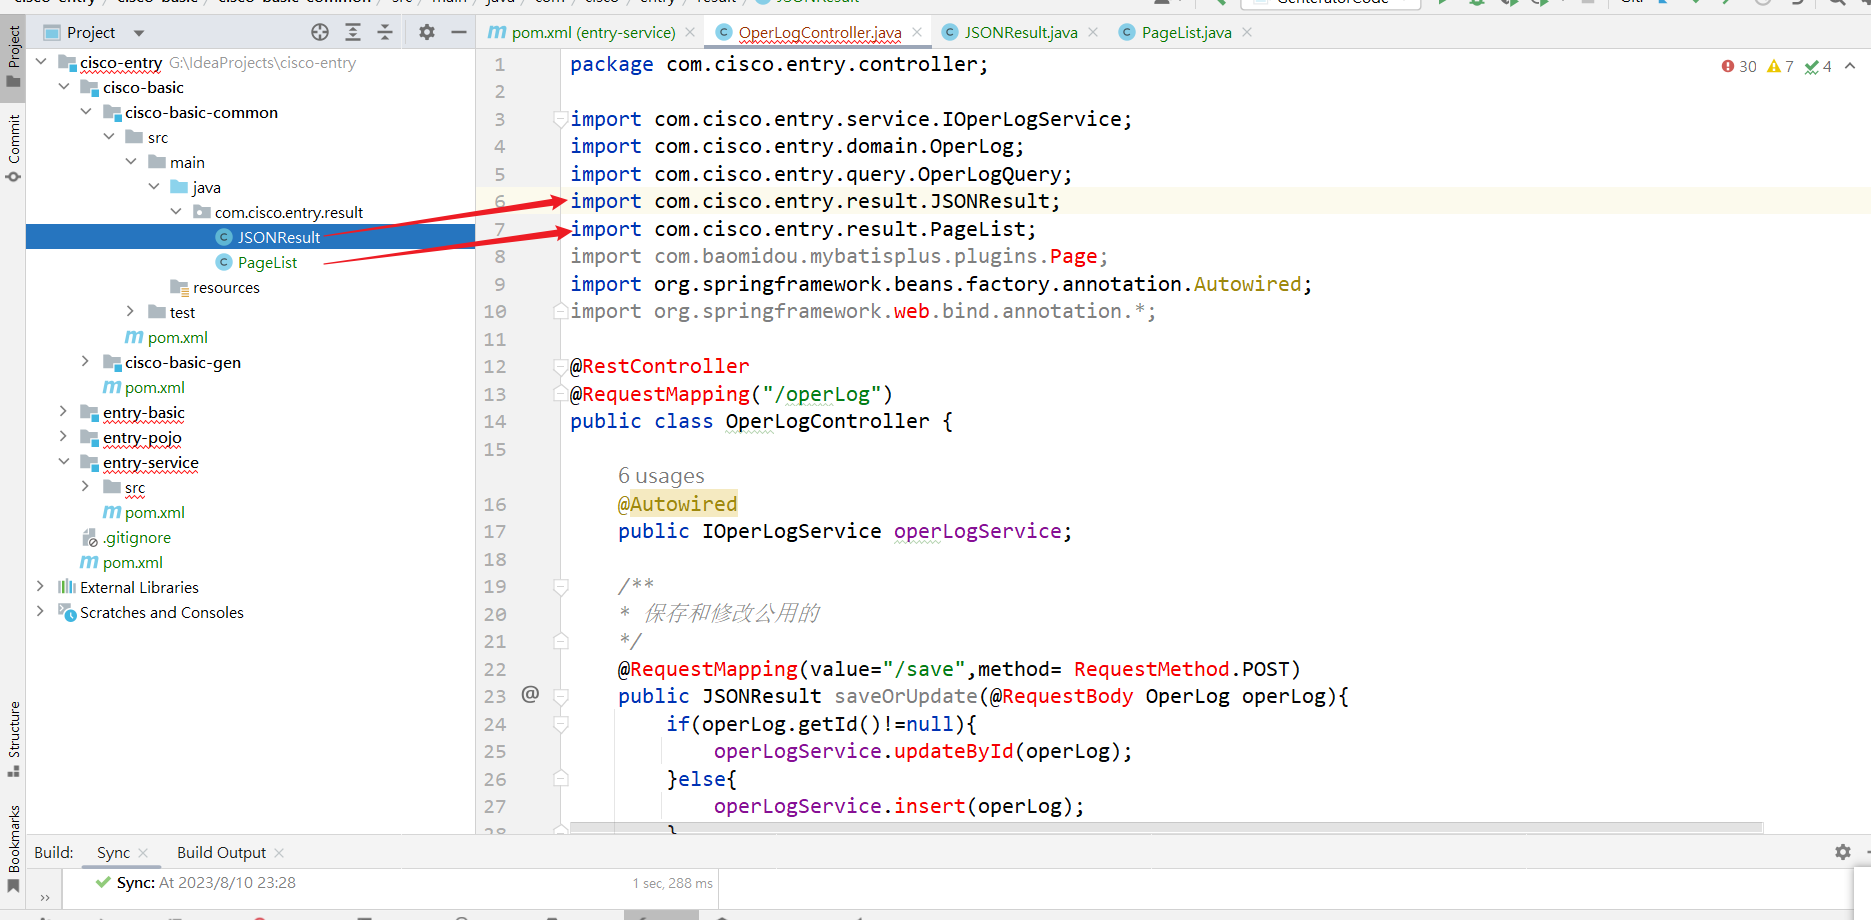Open the Project panel settings gear
This screenshot has height=920, width=1871.
(427, 32)
